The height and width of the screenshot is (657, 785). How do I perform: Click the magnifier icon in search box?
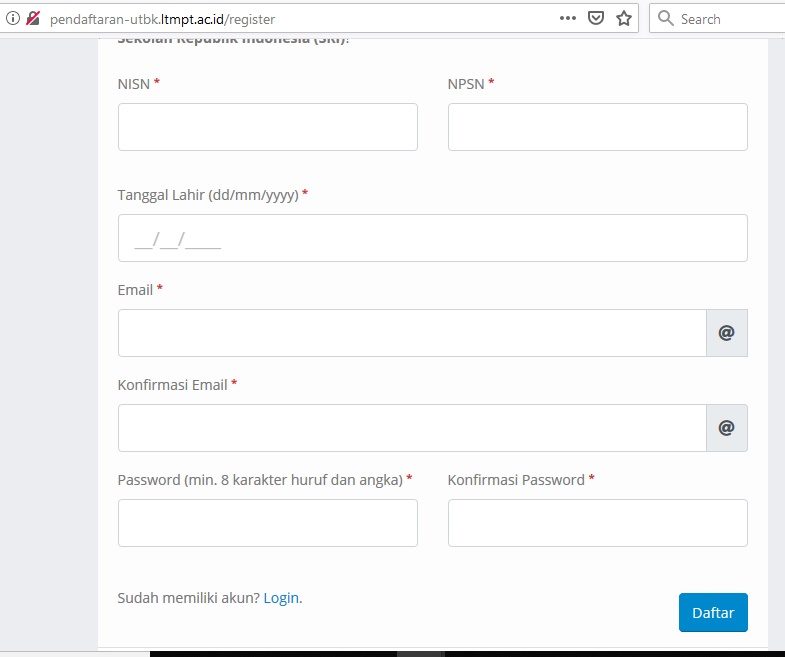[x=666, y=19]
